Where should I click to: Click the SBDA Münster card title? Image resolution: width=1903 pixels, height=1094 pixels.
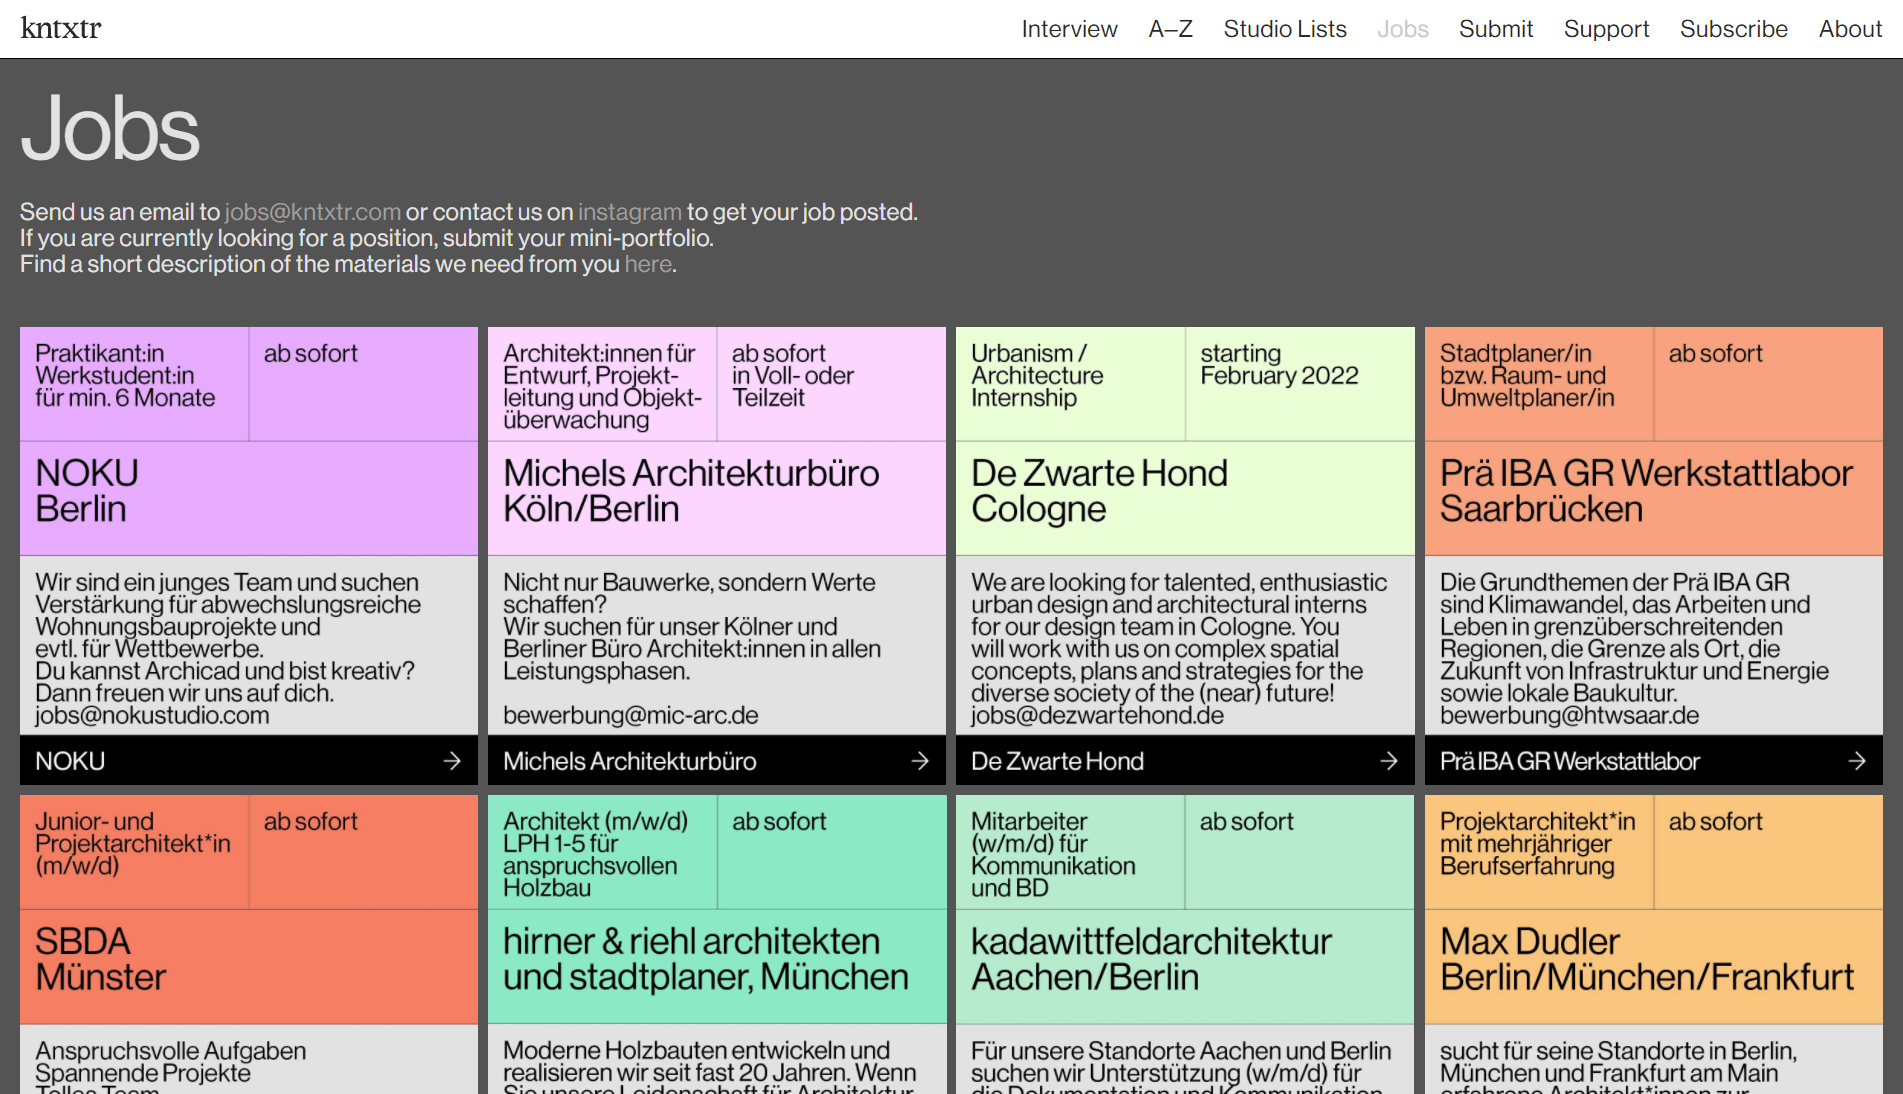click(100, 959)
